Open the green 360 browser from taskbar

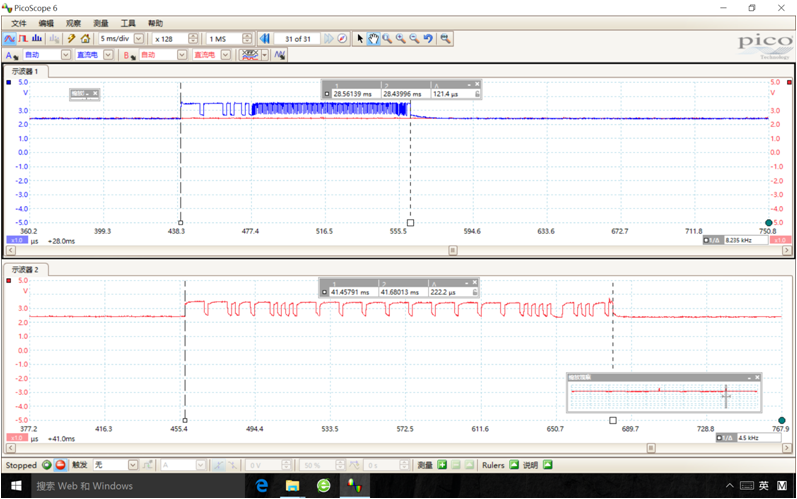(x=323, y=486)
